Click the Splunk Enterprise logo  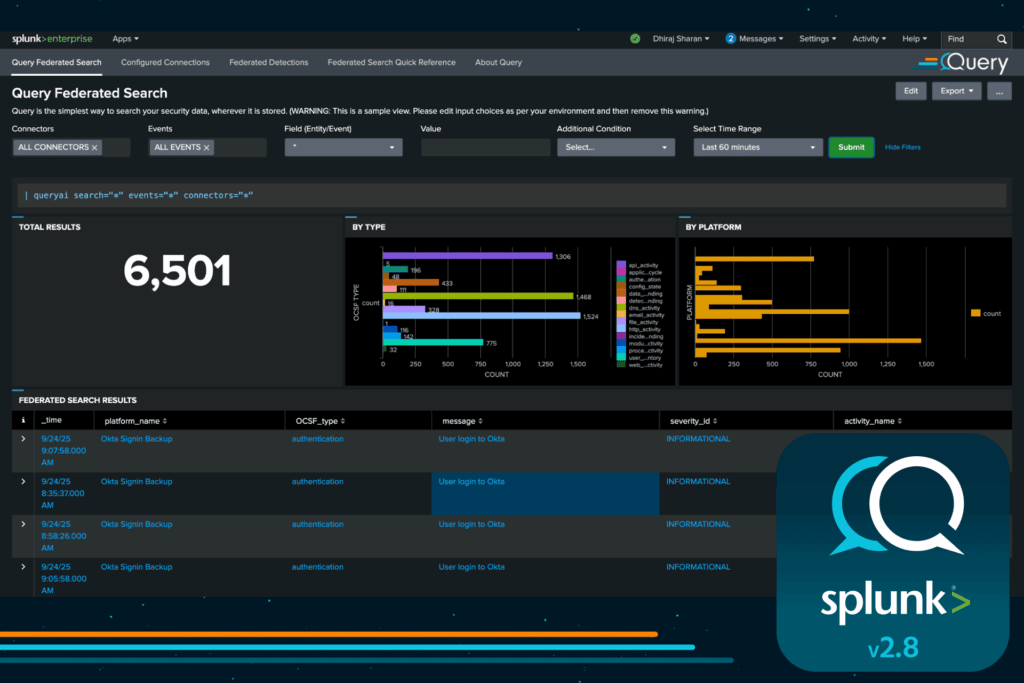52,39
